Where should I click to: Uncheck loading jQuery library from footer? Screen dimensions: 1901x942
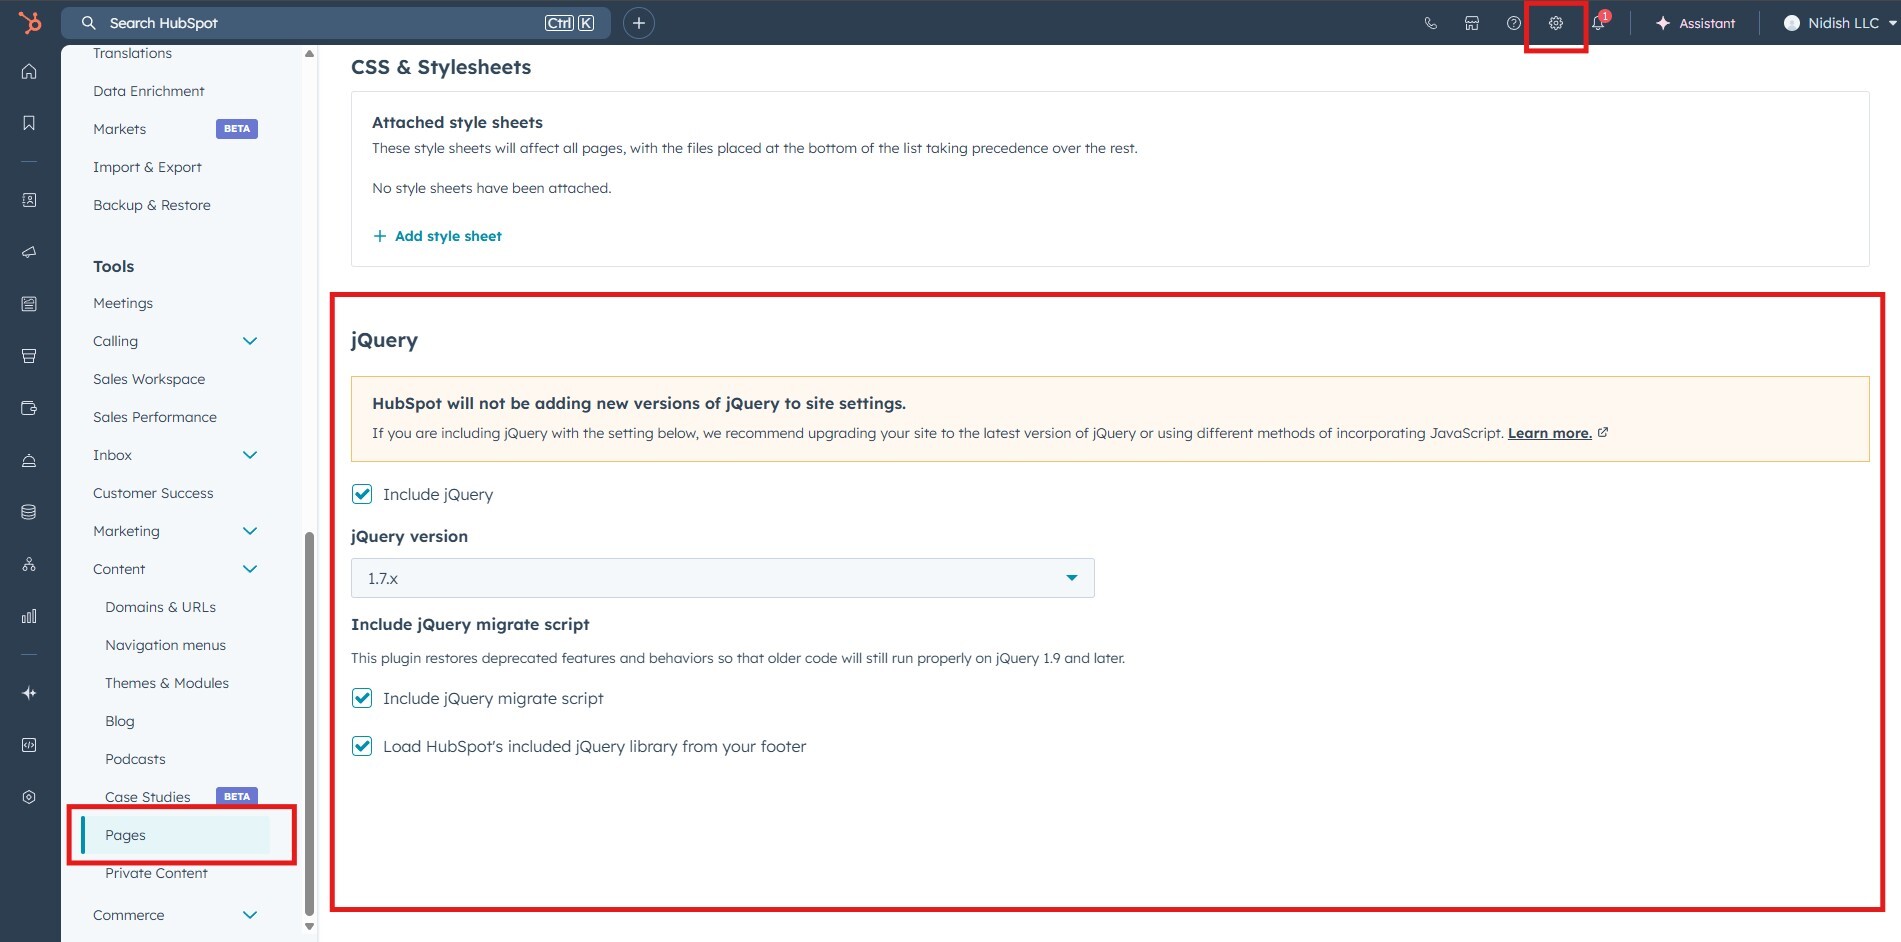click(x=362, y=745)
